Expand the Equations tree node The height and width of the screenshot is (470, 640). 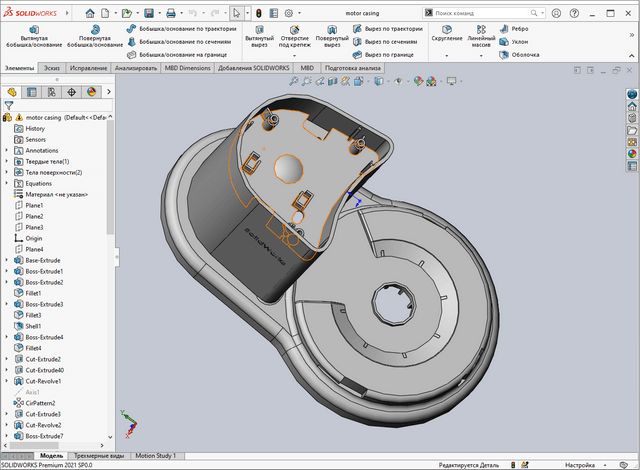tap(7, 183)
